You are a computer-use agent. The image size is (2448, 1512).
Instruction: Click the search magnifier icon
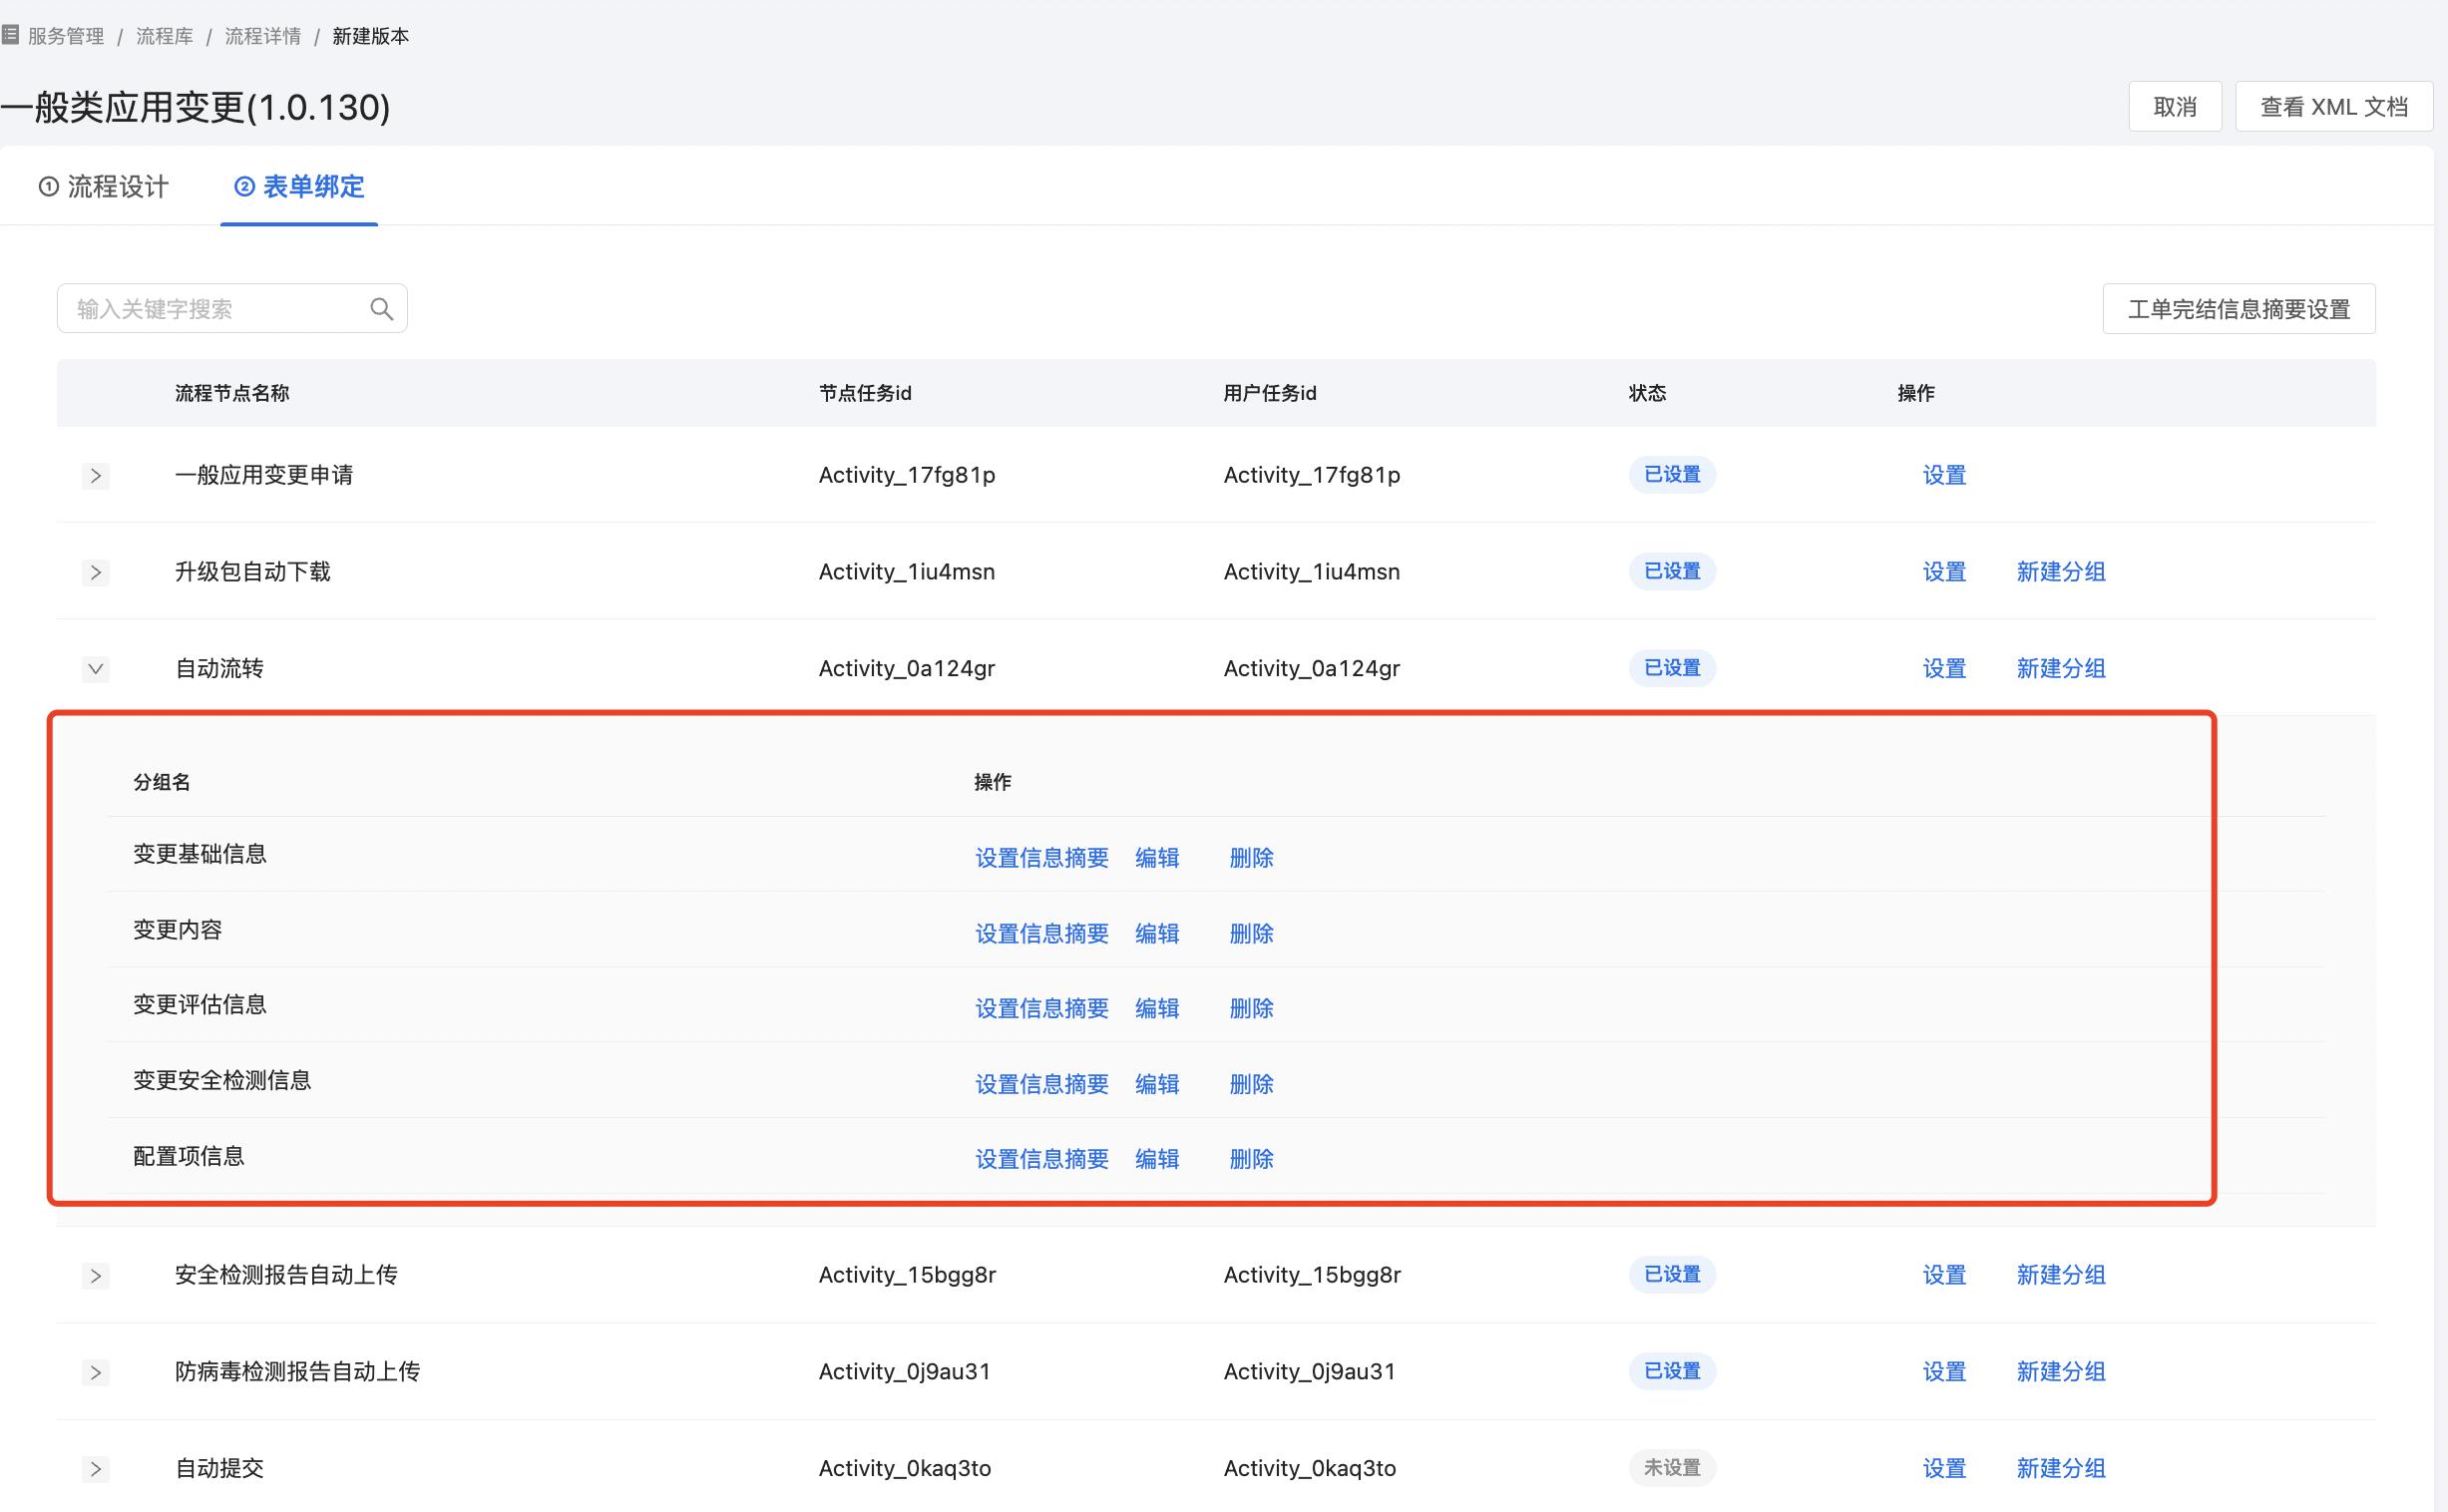(x=381, y=309)
